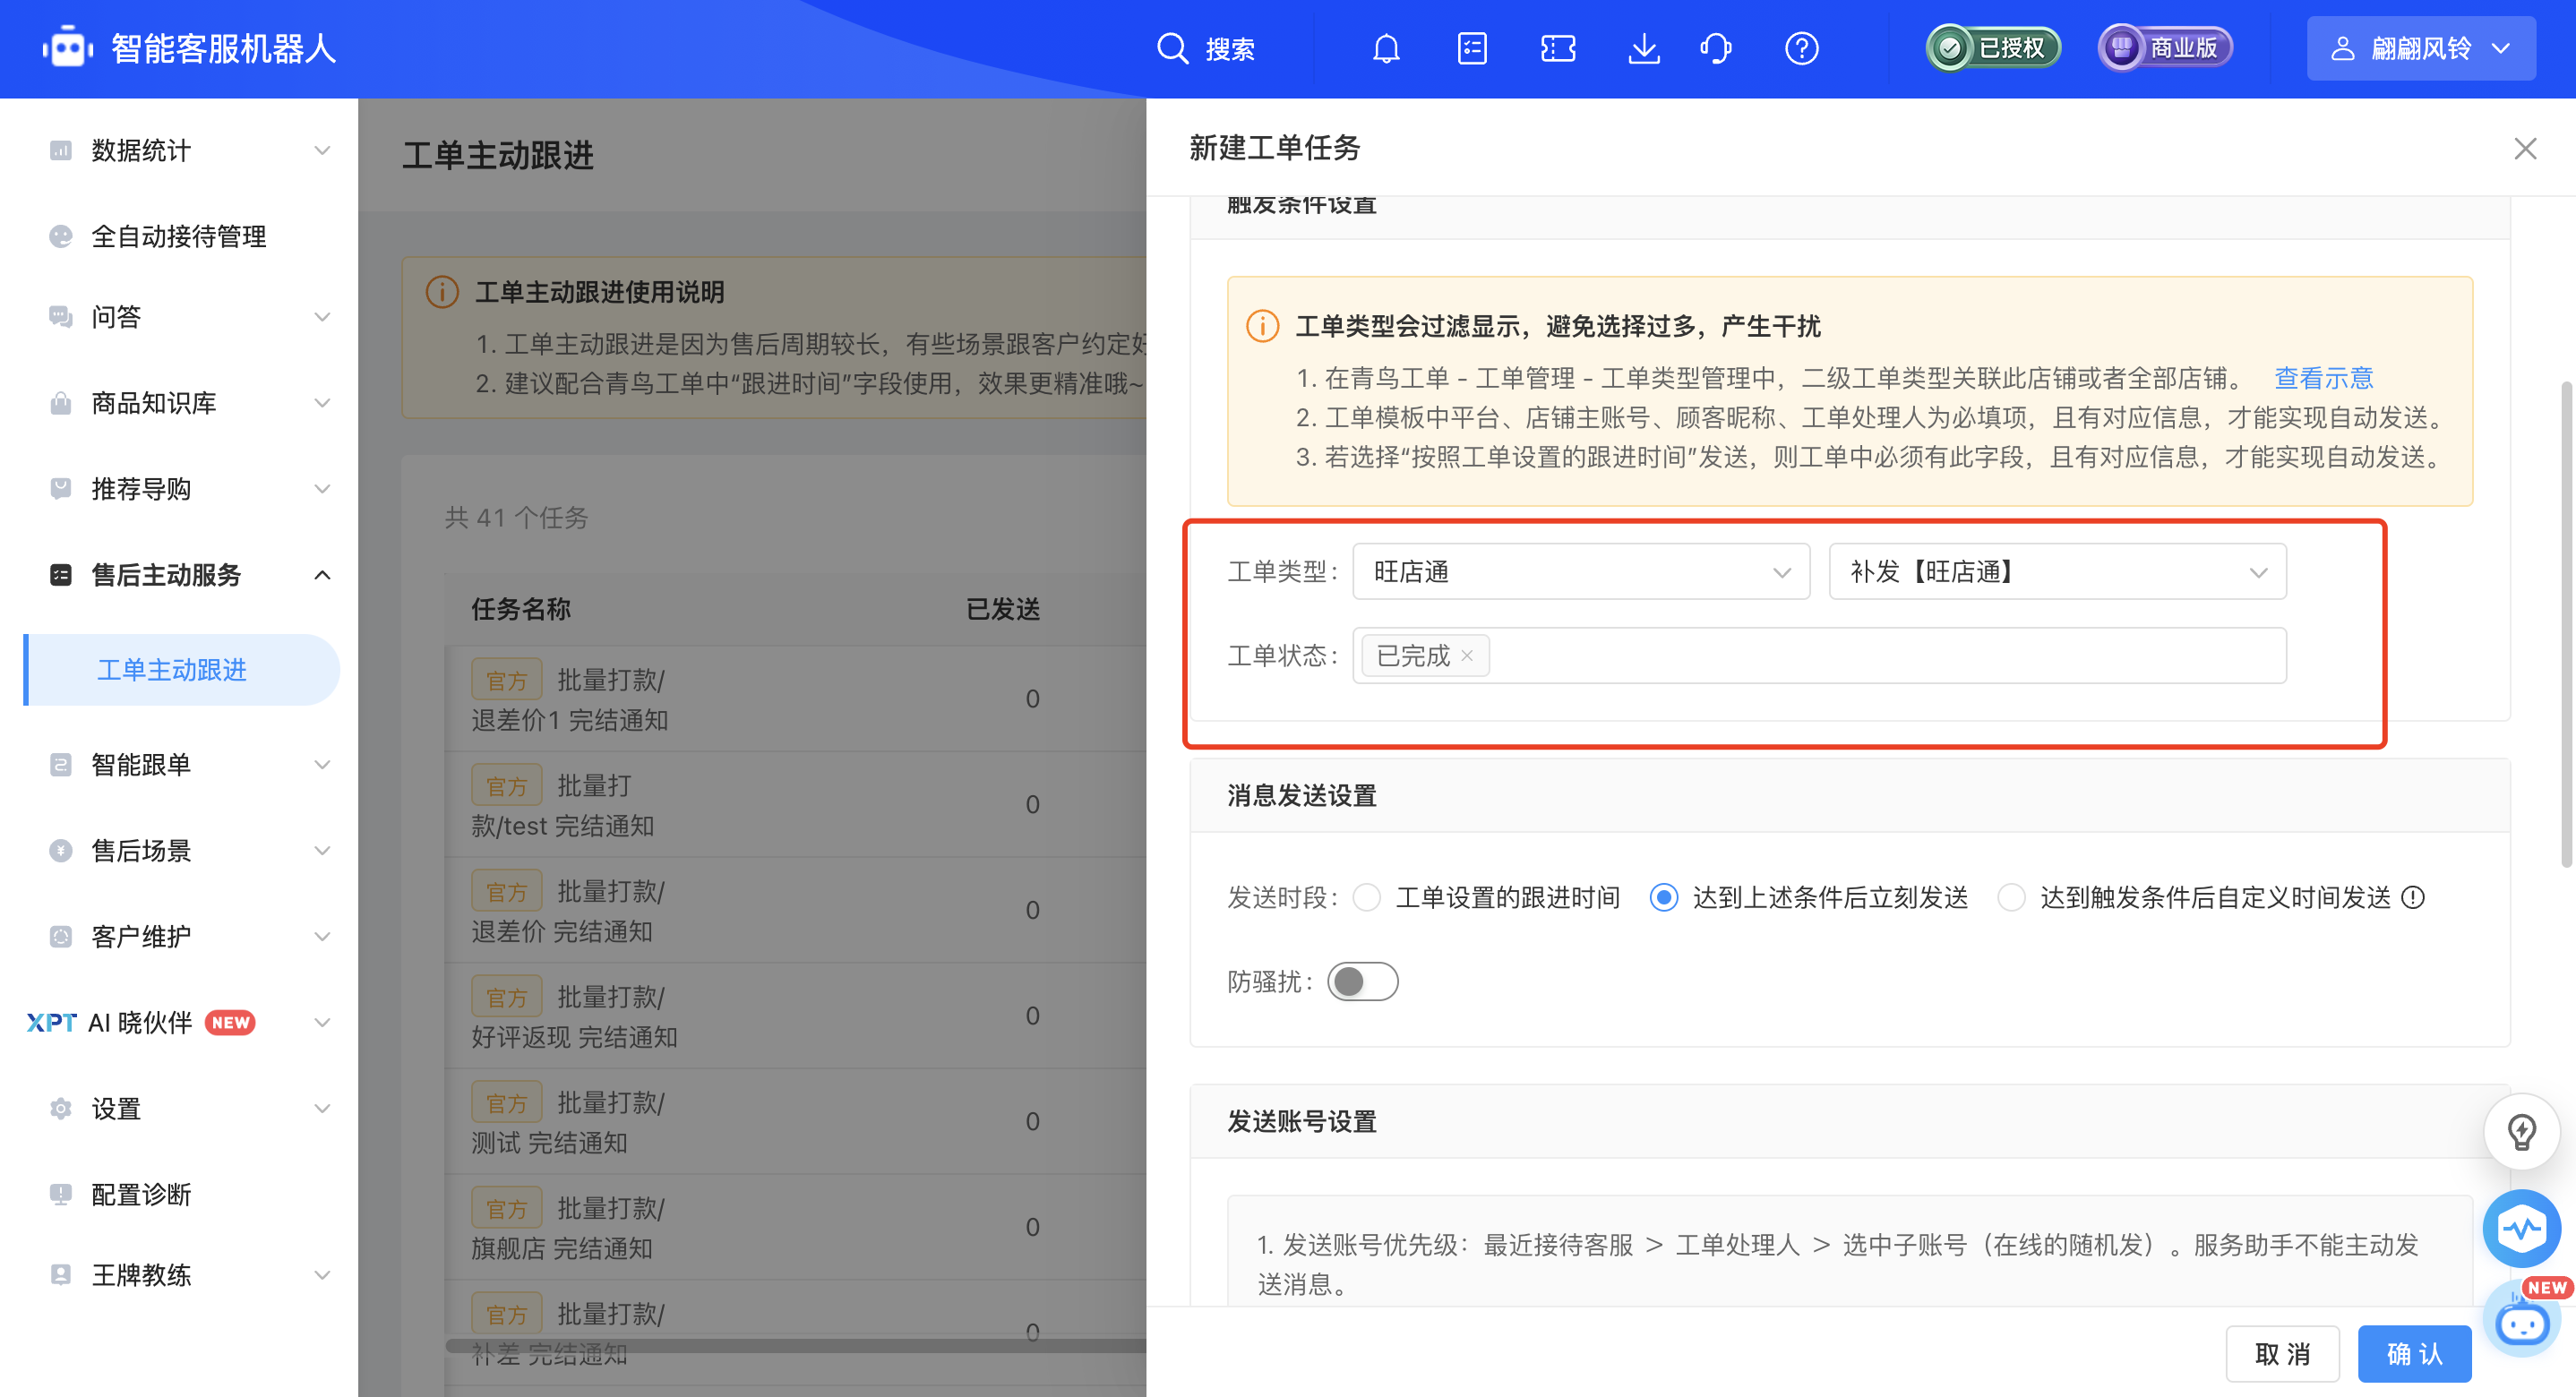
Task: Click the 问答 sidebar icon
Action: pyautogui.click(x=60, y=317)
